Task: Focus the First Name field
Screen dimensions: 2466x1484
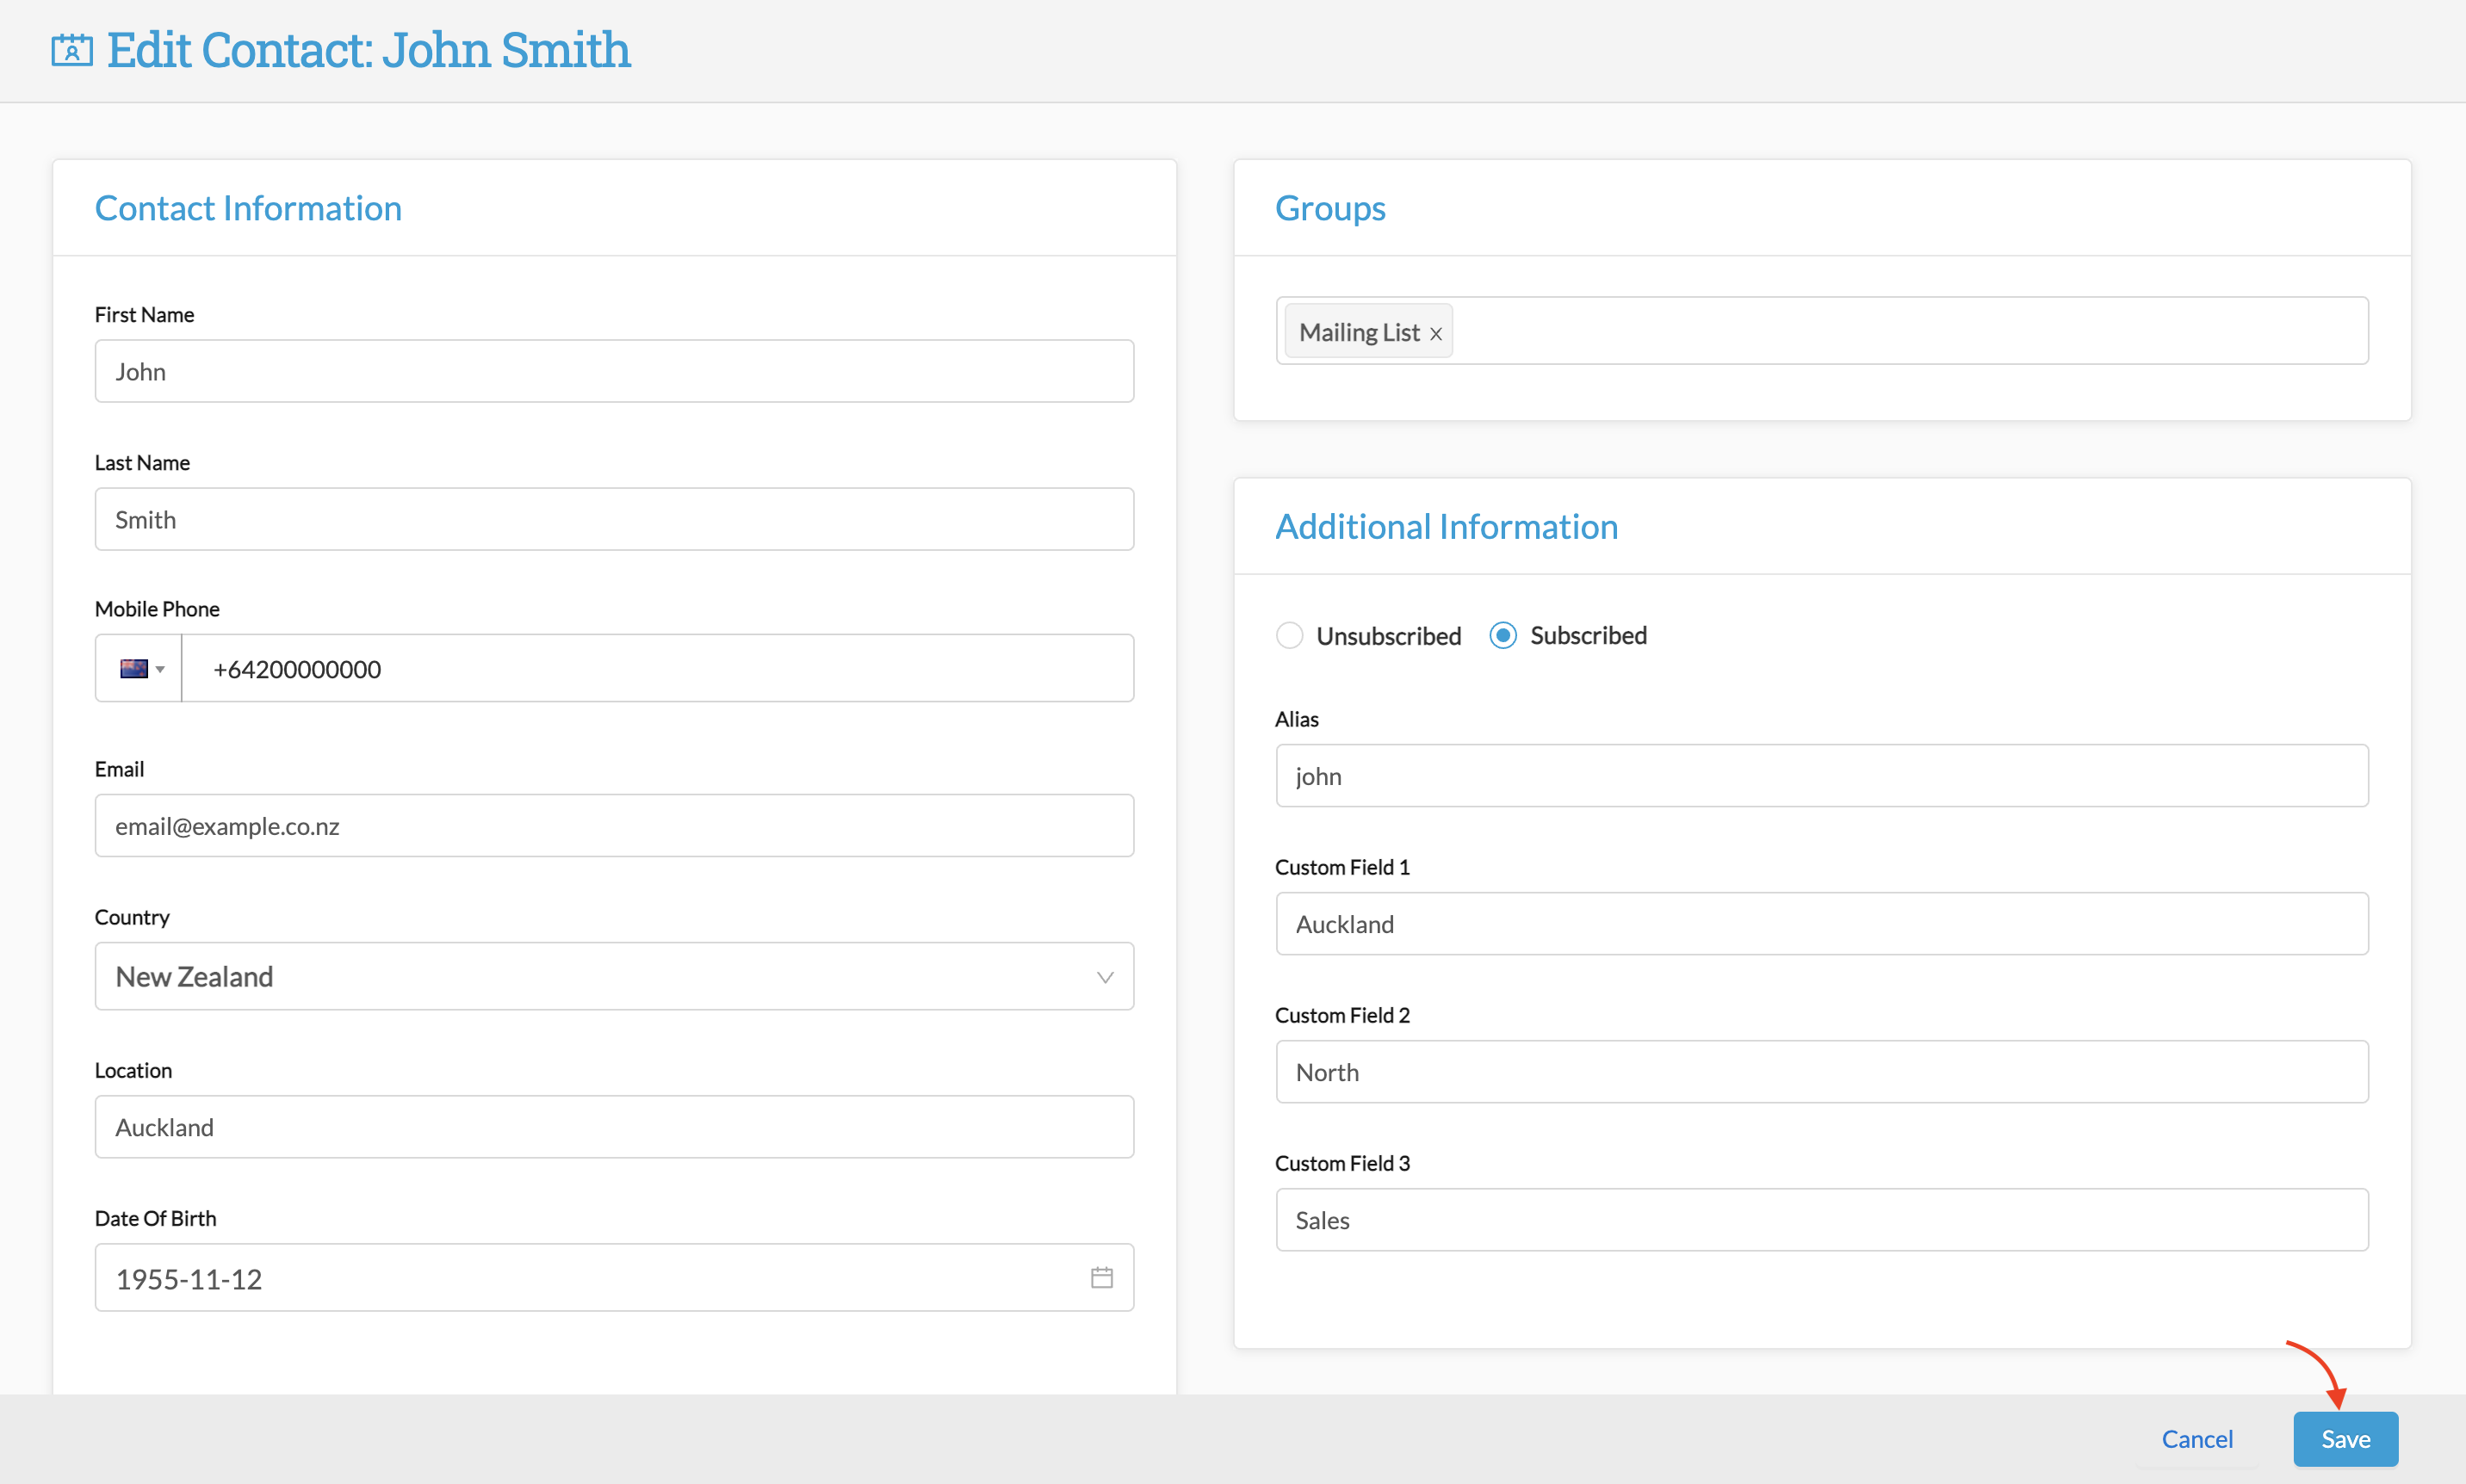Action: coord(614,372)
